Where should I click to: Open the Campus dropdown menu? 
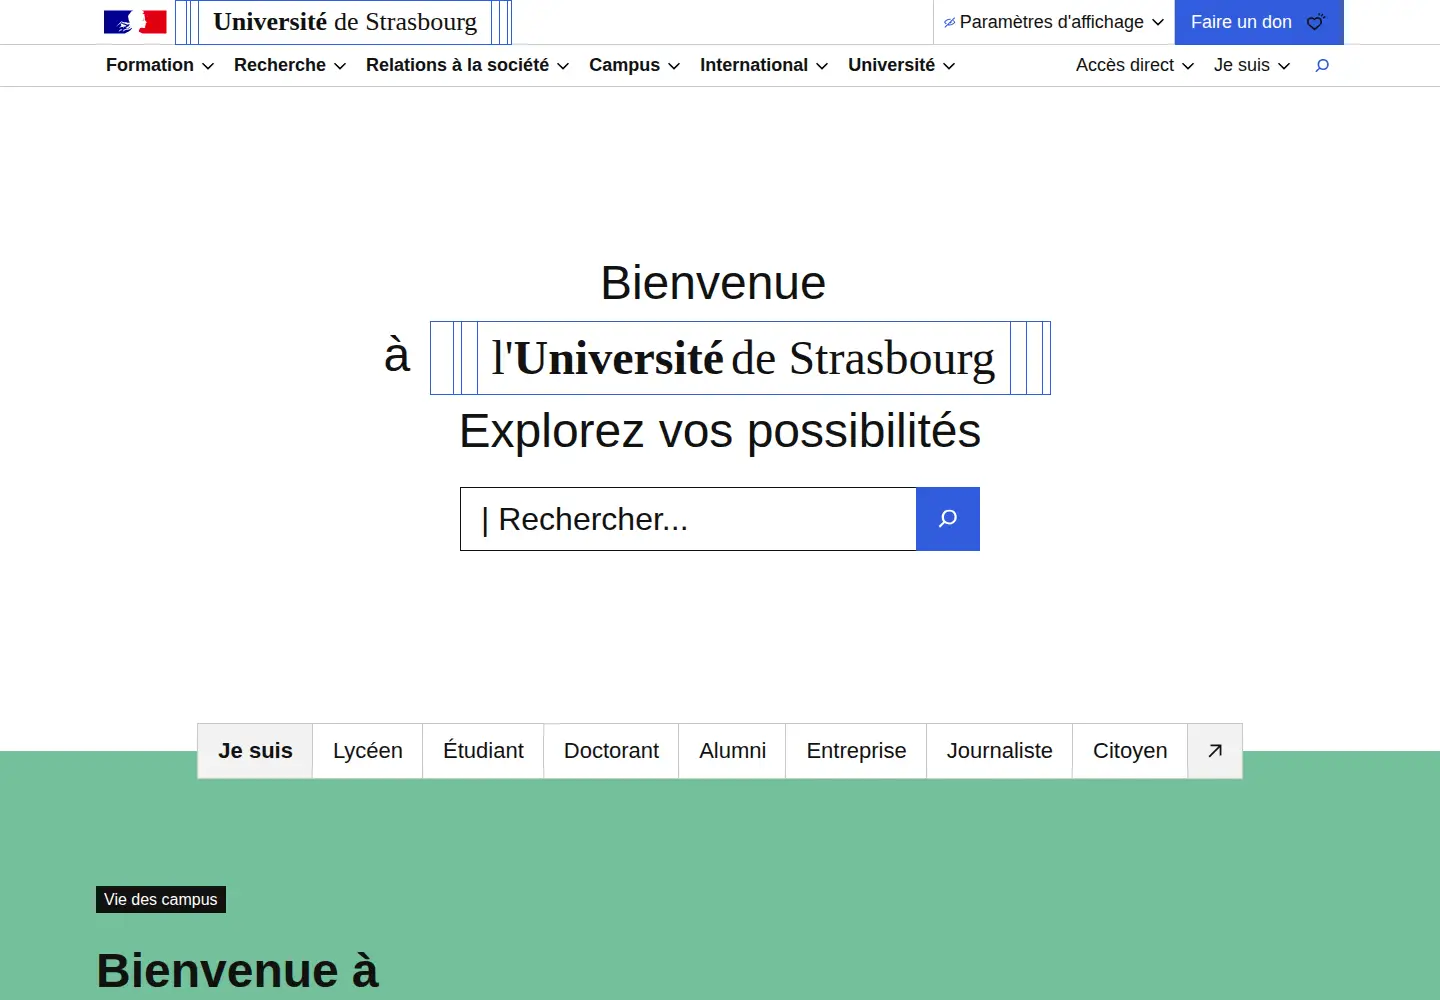point(634,65)
